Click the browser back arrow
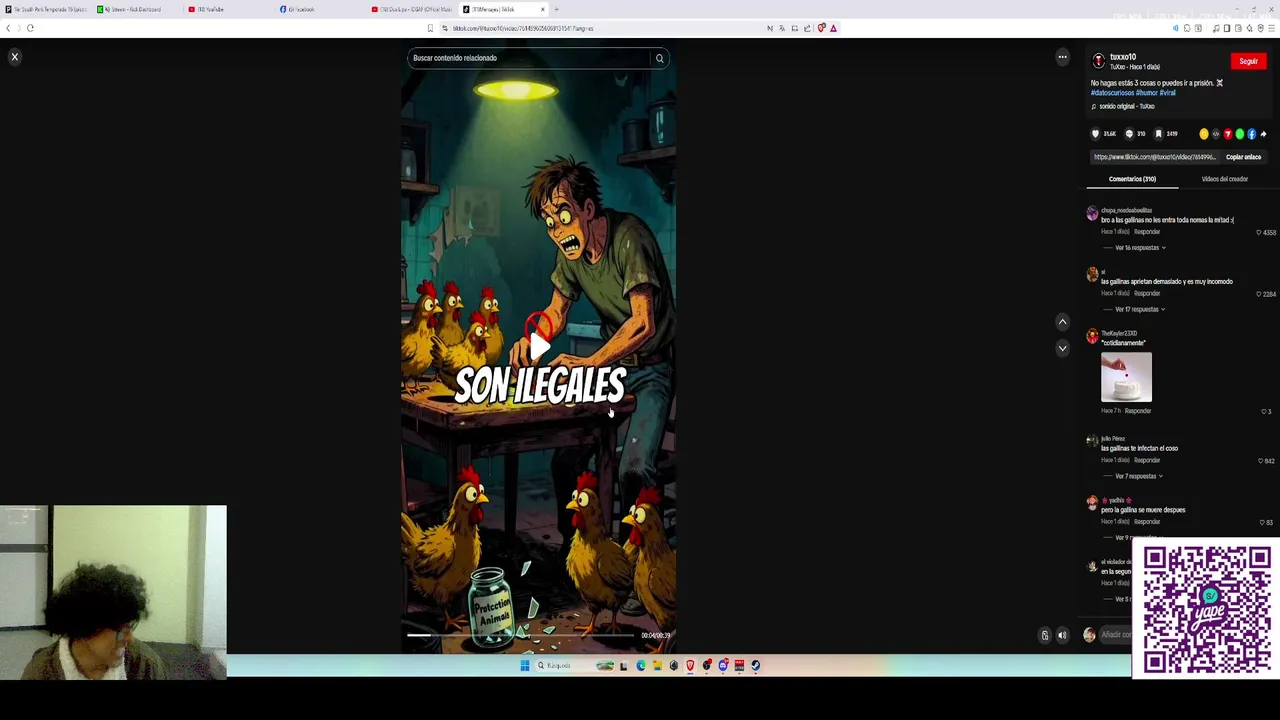The height and width of the screenshot is (720, 1280). (x=8, y=28)
